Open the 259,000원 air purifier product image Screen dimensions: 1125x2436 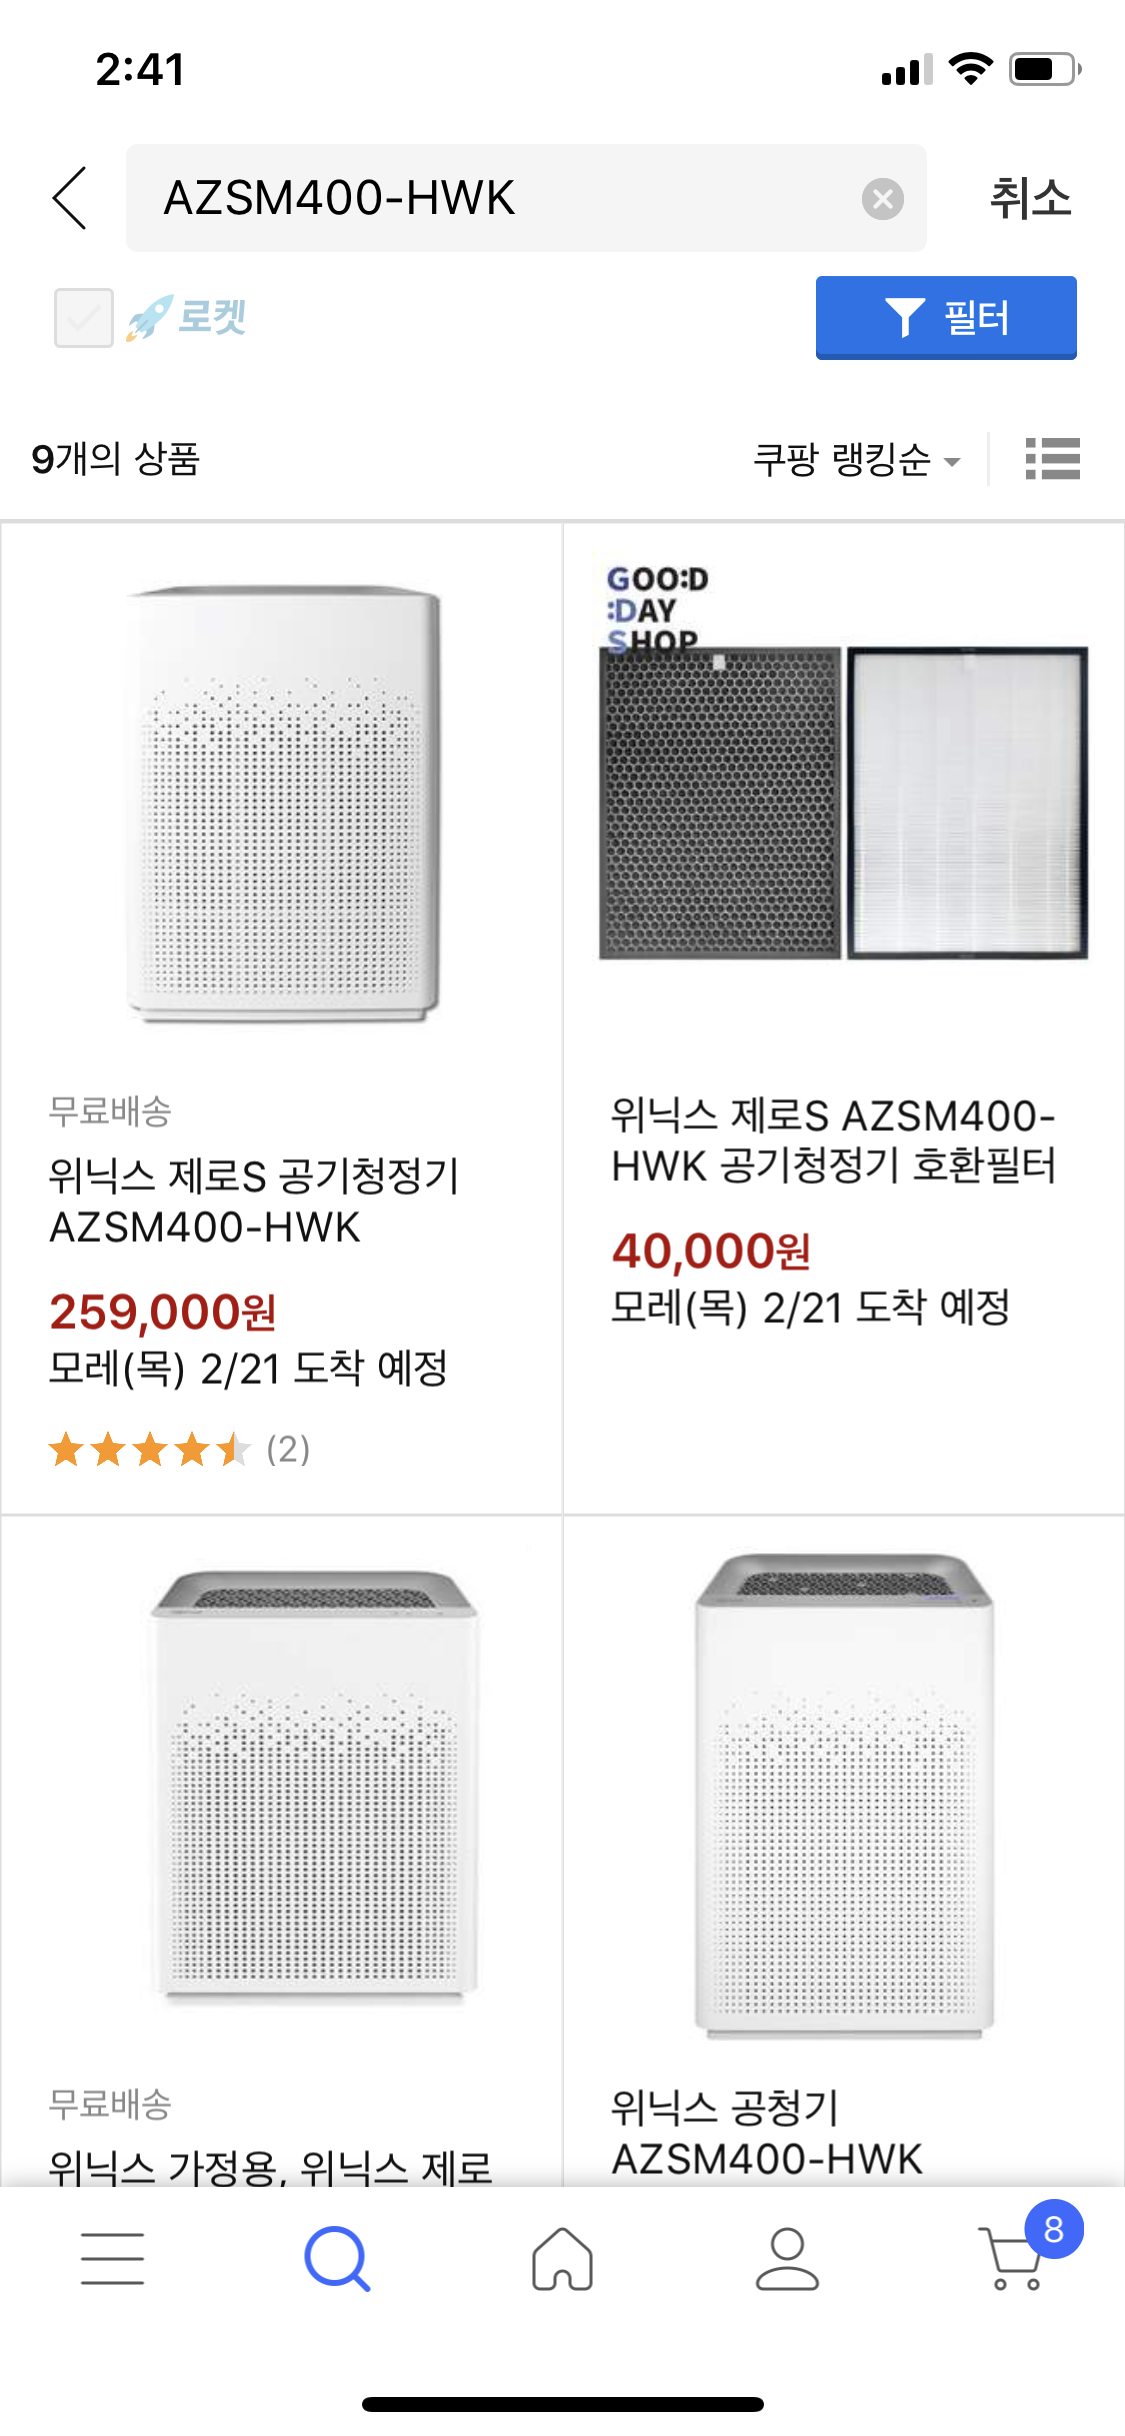tap(283, 805)
